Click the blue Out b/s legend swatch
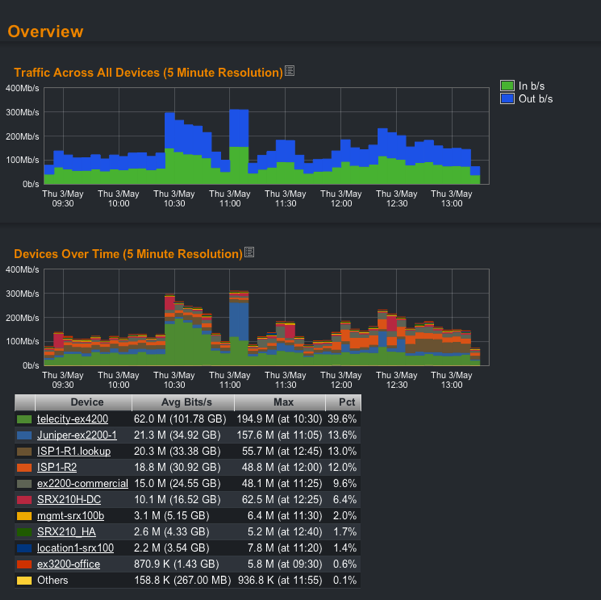 (x=507, y=99)
